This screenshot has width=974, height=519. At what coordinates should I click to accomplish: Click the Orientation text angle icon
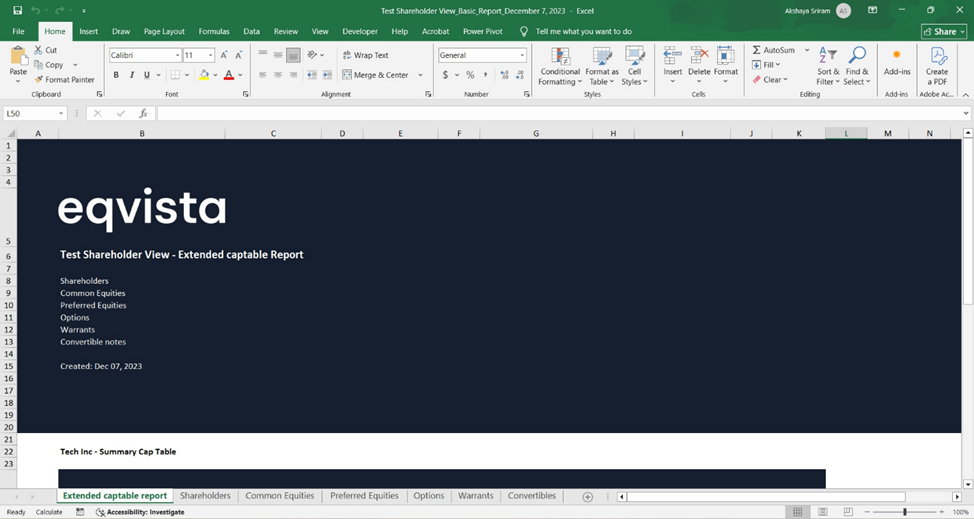coord(312,55)
